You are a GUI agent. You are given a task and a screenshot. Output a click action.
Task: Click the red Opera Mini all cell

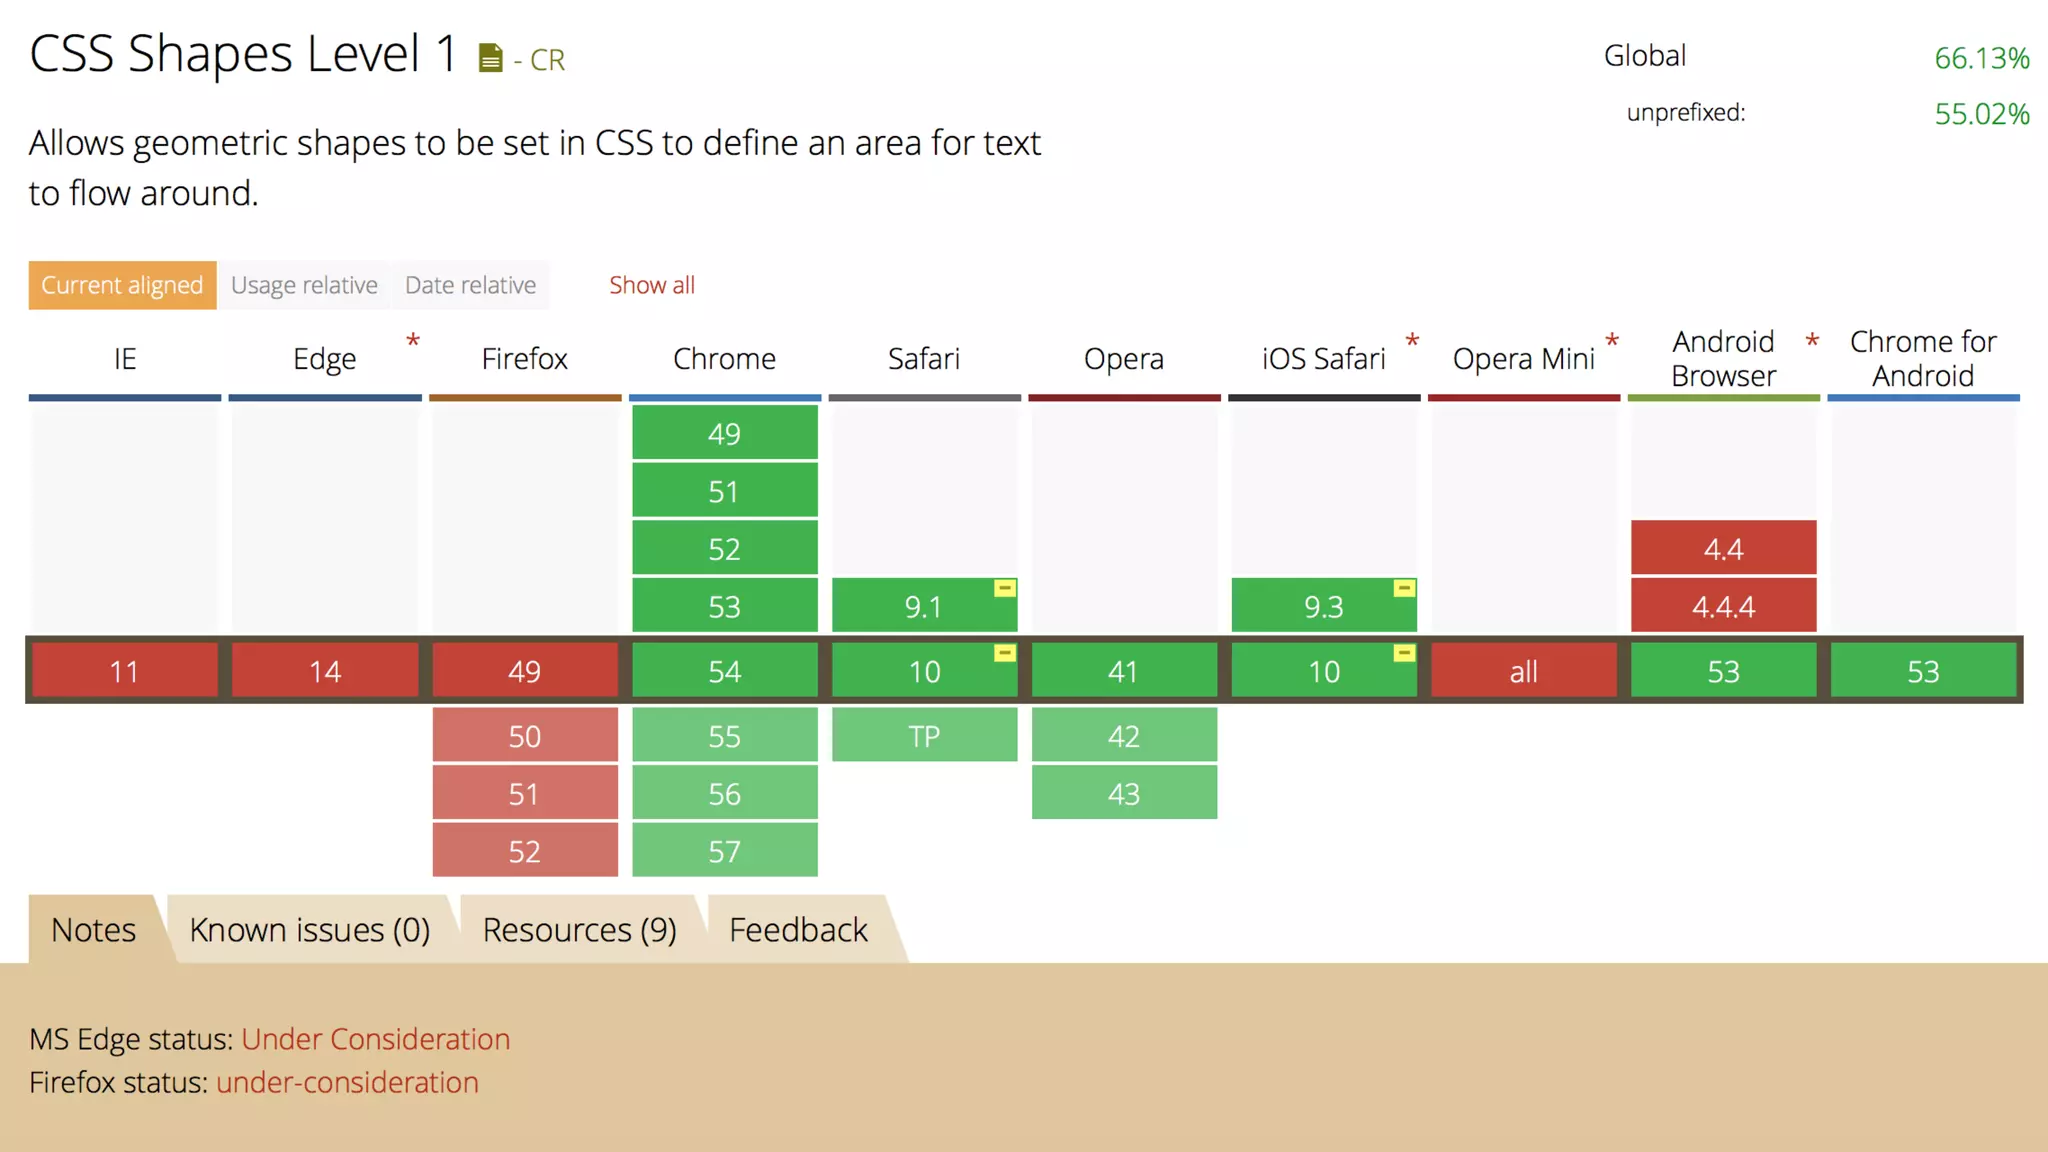pyautogui.click(x=1523, y=671)
